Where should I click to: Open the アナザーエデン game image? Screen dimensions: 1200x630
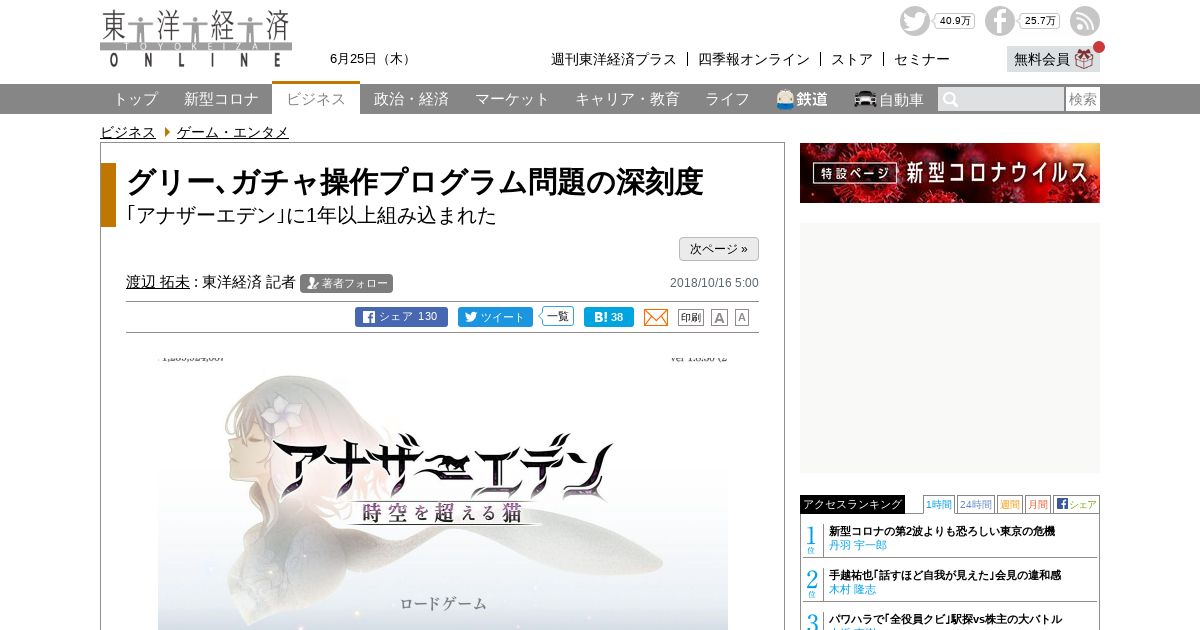(443, 492)
